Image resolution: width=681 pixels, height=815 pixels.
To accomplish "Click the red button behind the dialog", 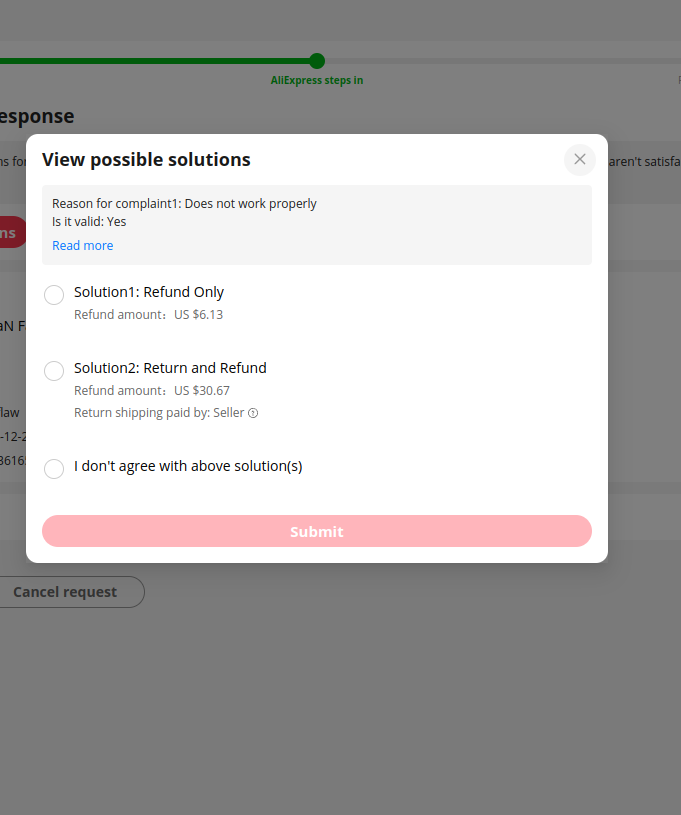I will click(x=13, y=232).
